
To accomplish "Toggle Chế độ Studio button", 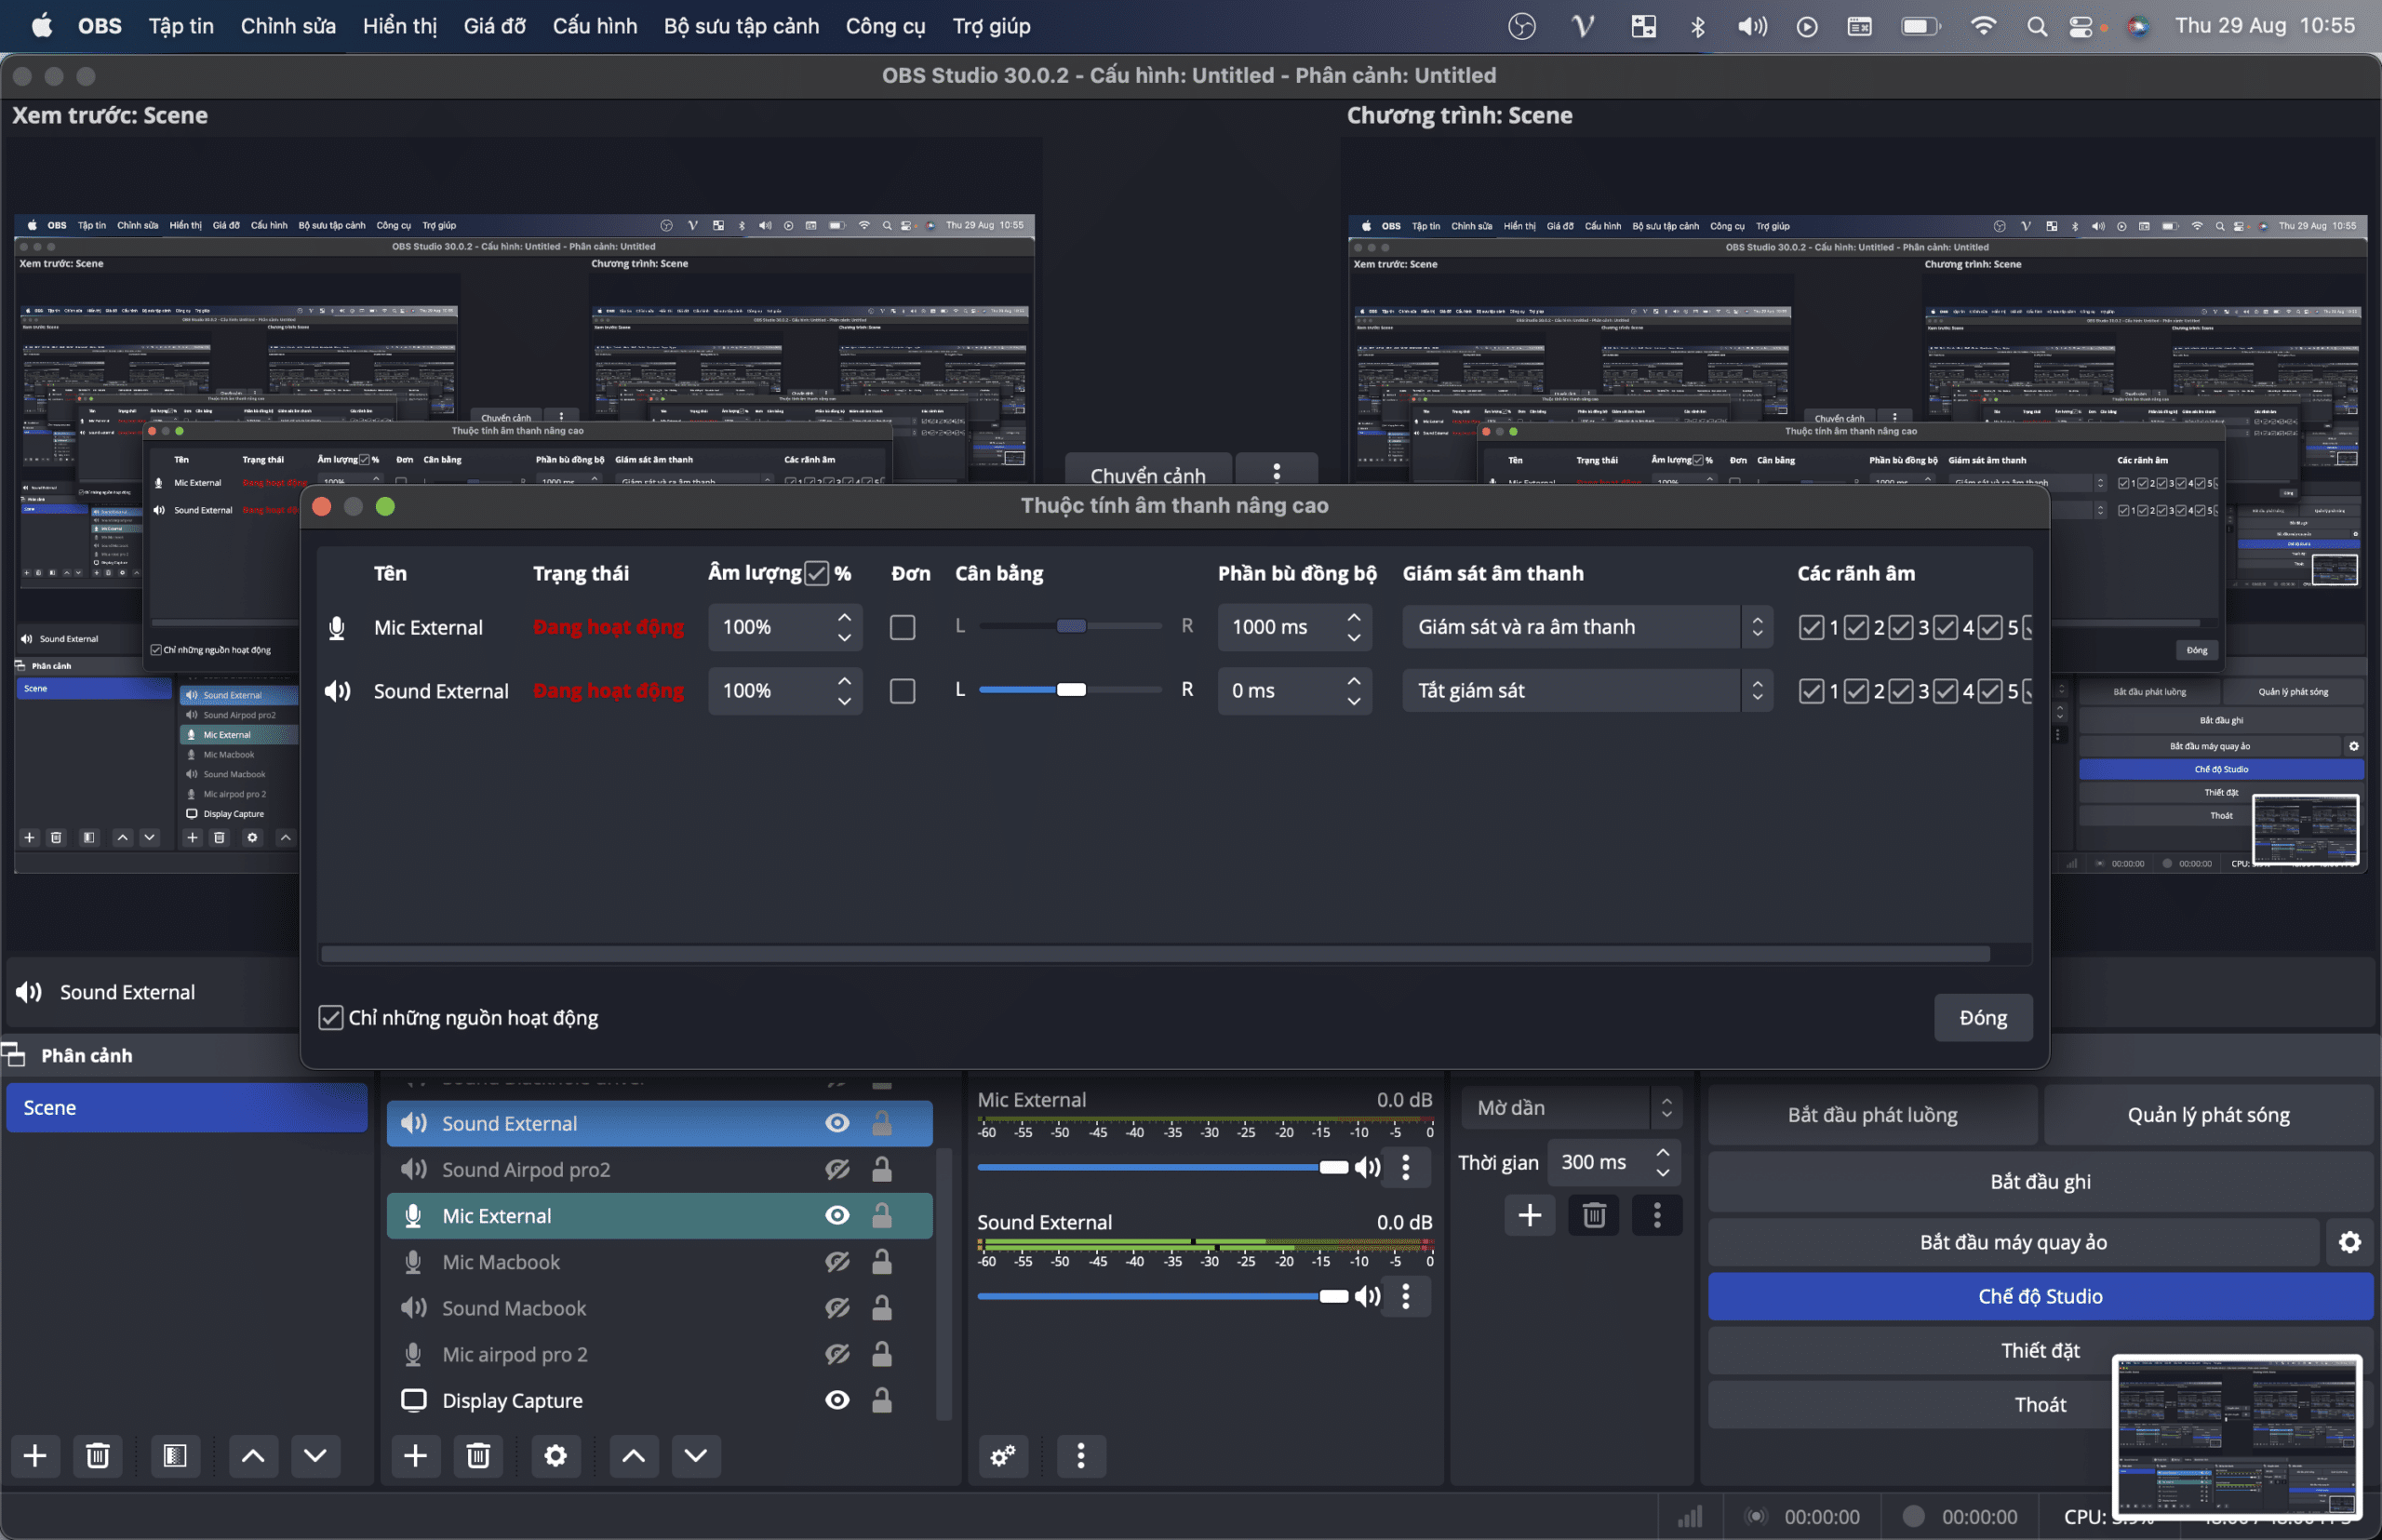I will [x=2040, y=1296].
